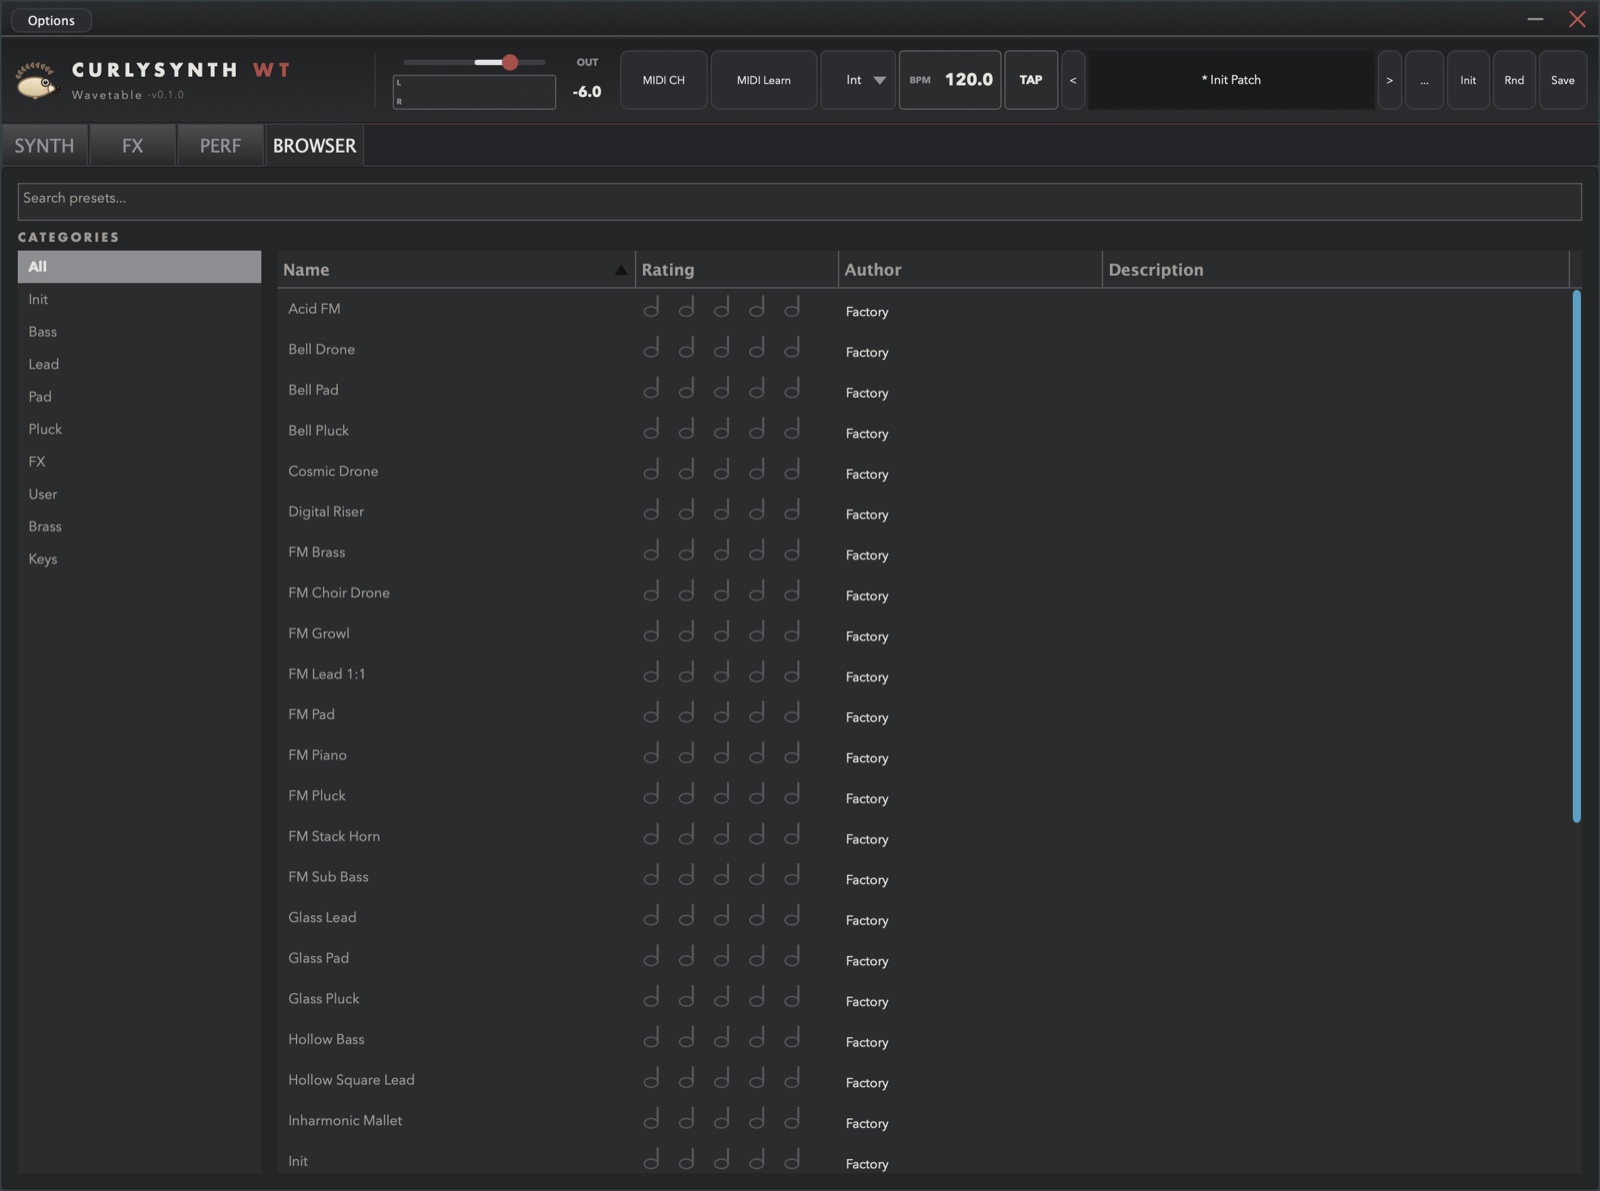This screenshot has height=1191, width=1600.
Task: Initialize patch with Init button
Action: [x=1468, y=80]
